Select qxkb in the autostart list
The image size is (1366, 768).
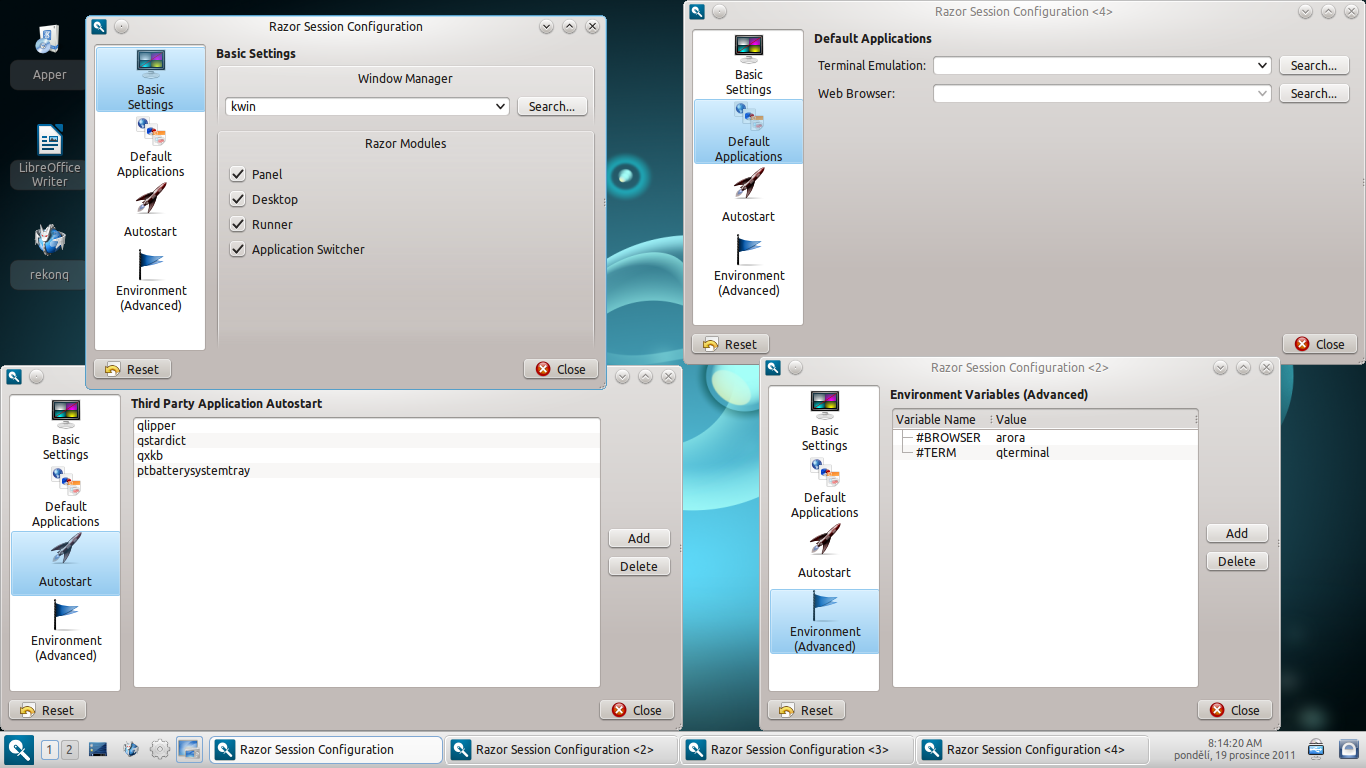point(366,455)
